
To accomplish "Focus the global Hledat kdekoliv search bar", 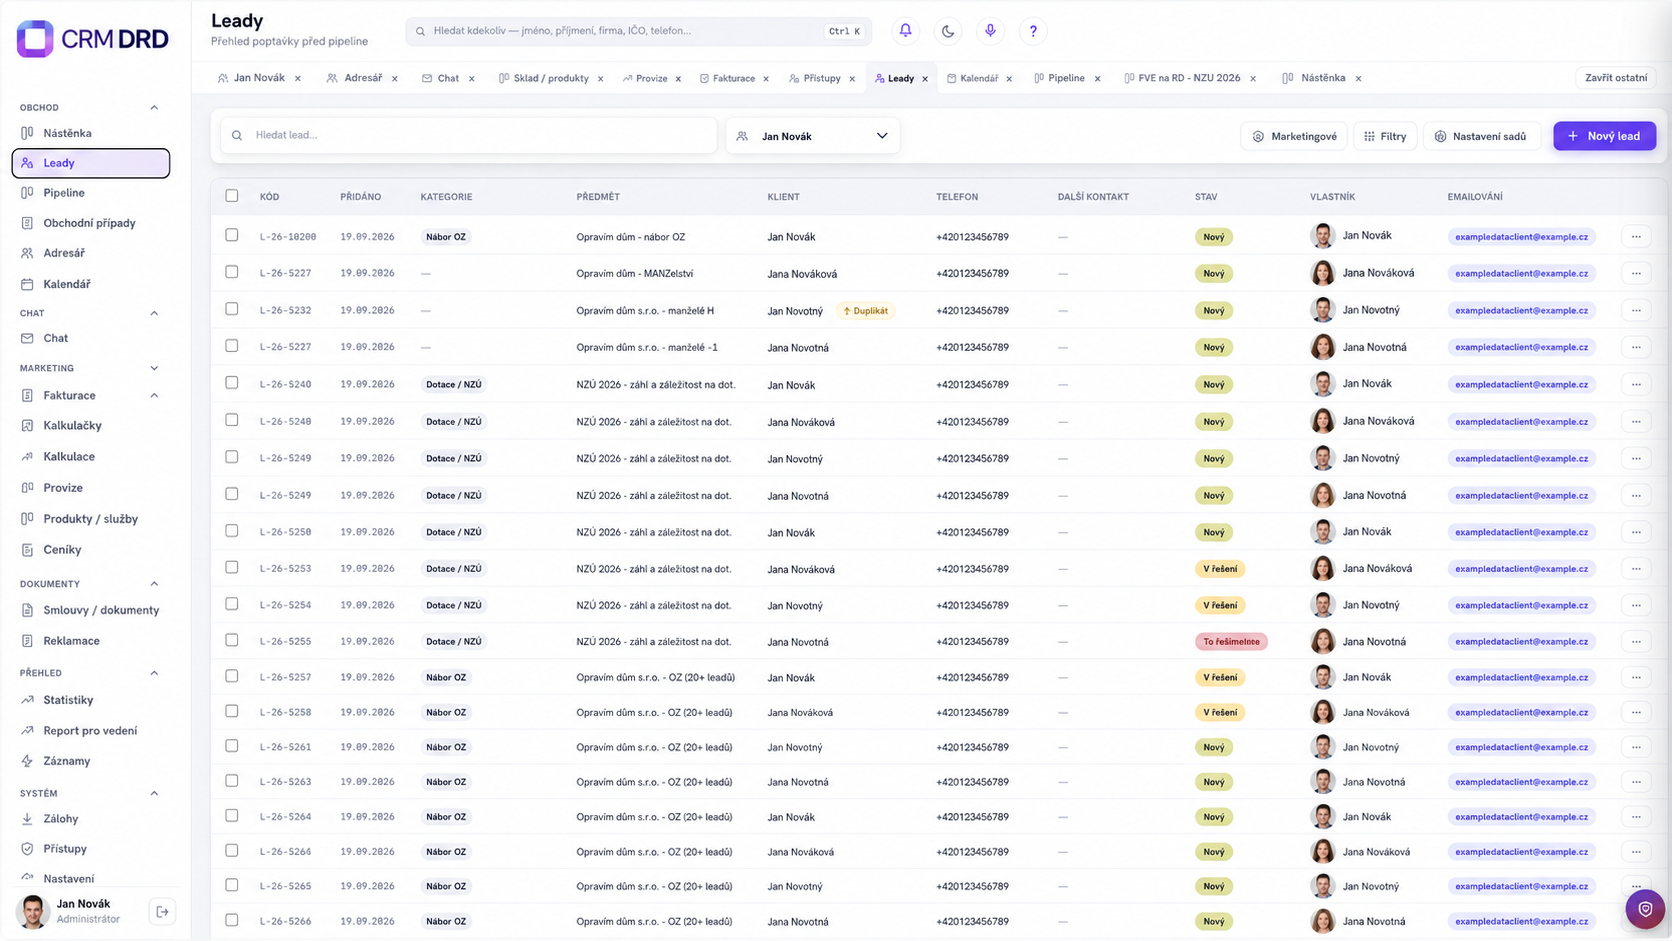I will [x=638, y=31].
